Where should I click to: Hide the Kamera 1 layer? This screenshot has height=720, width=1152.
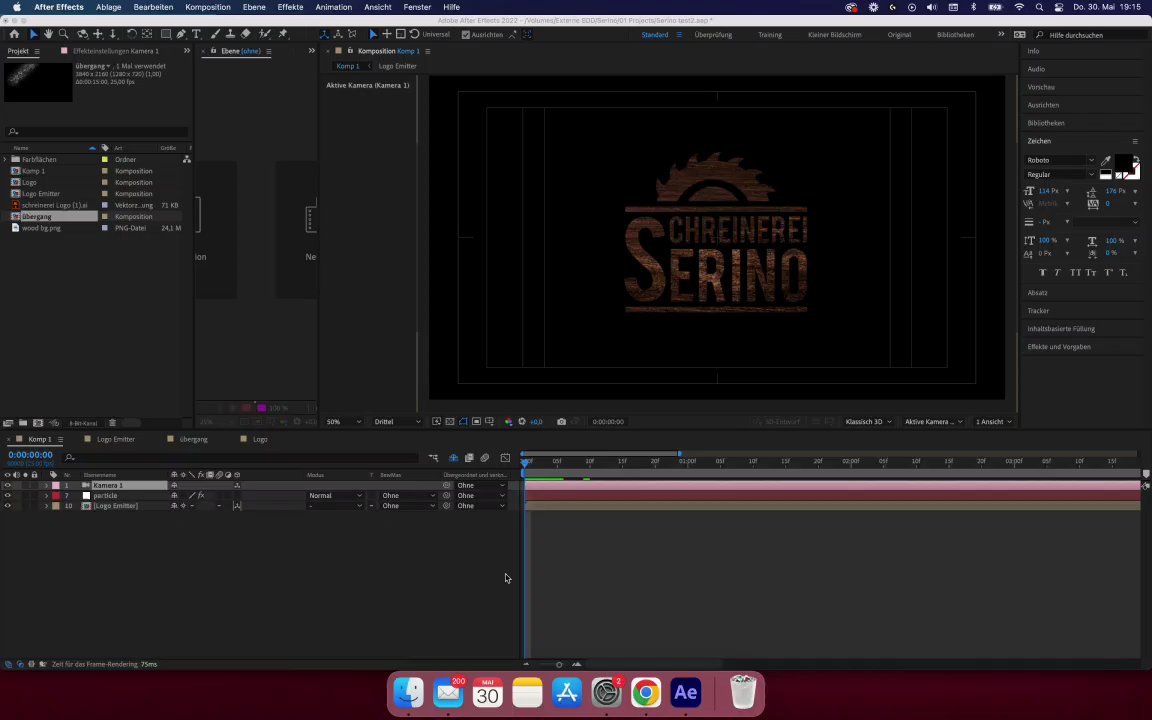(x=8, y=486)
